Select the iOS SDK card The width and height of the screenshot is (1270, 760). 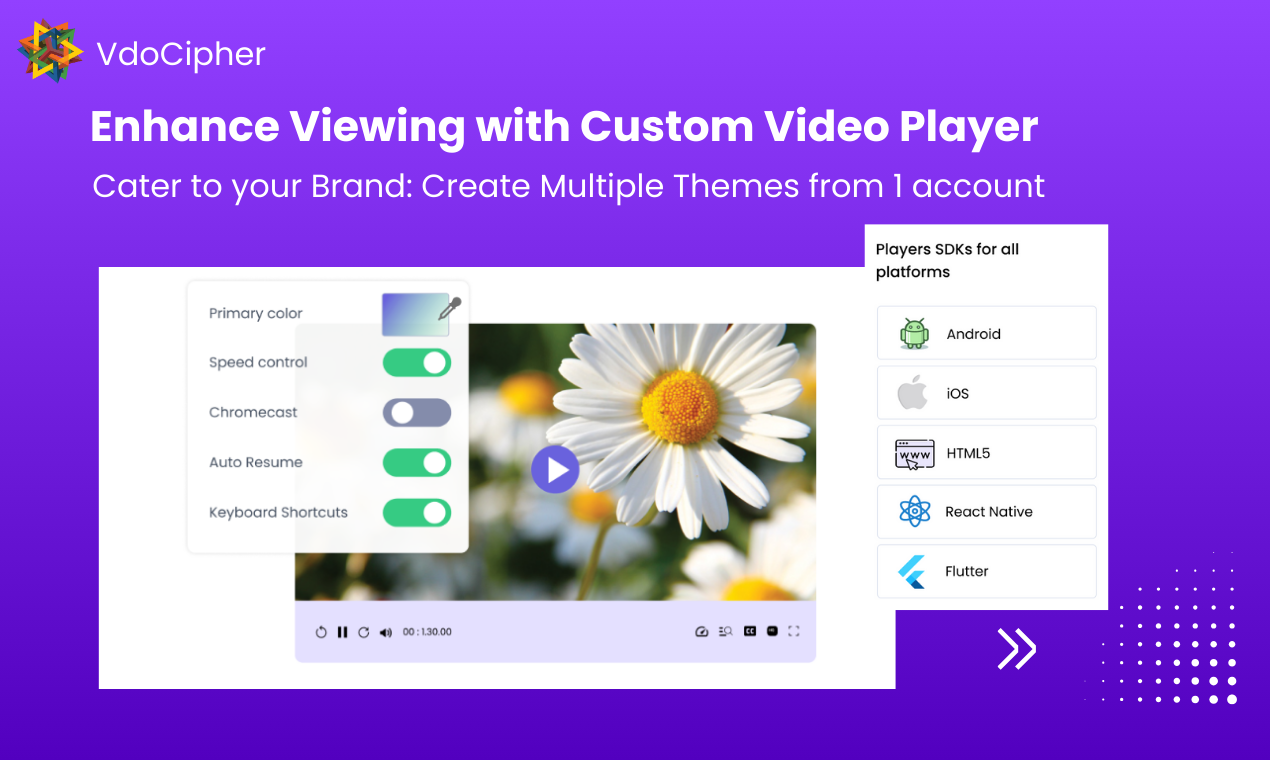click(x=987, y=392)
